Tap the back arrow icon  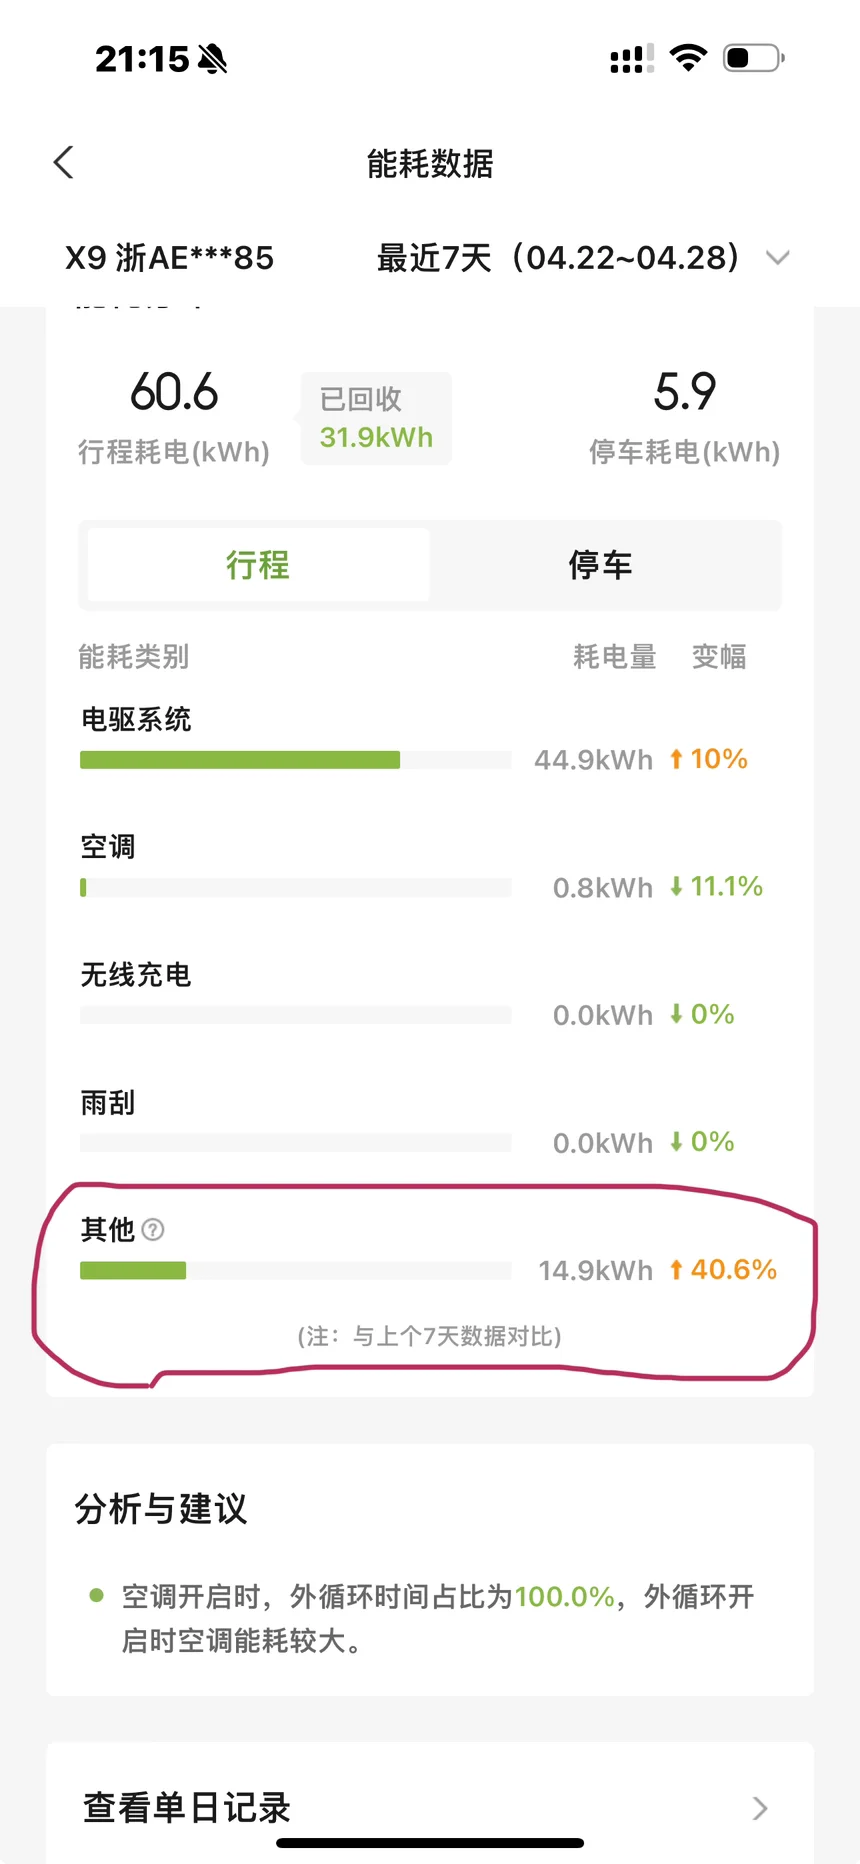[x=64, y=163]
